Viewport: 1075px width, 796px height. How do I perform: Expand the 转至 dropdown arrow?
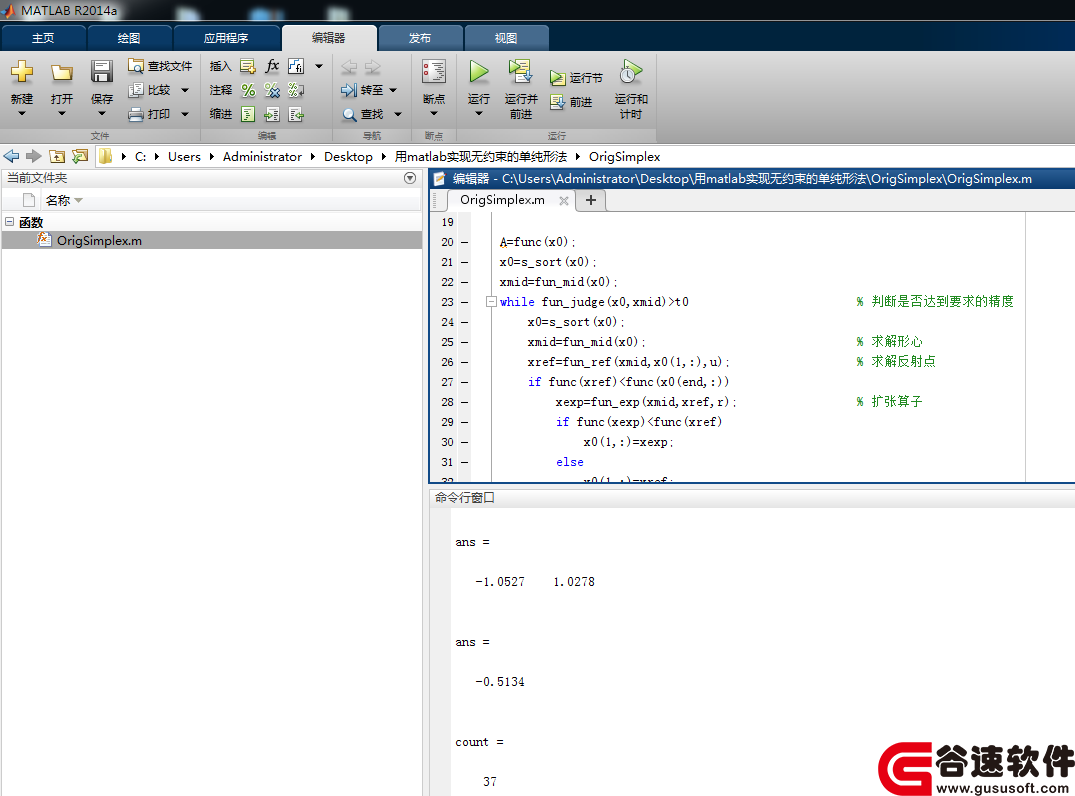click(x=393, y=90)
